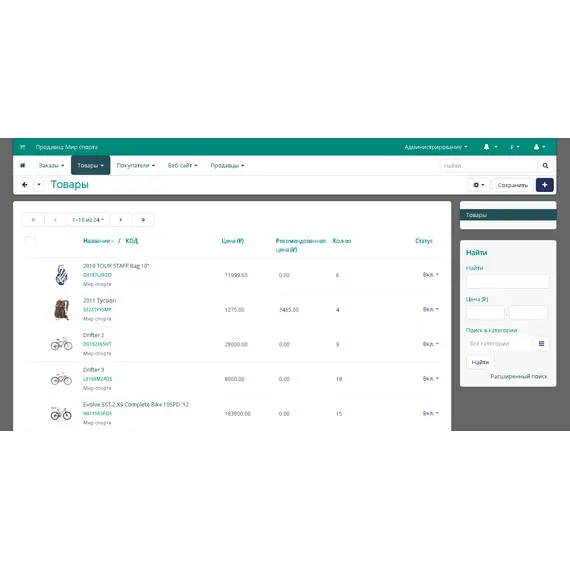Open user account menu icon
The width and height of the screenshot is (570, 570).
click(x=539, y=147)
